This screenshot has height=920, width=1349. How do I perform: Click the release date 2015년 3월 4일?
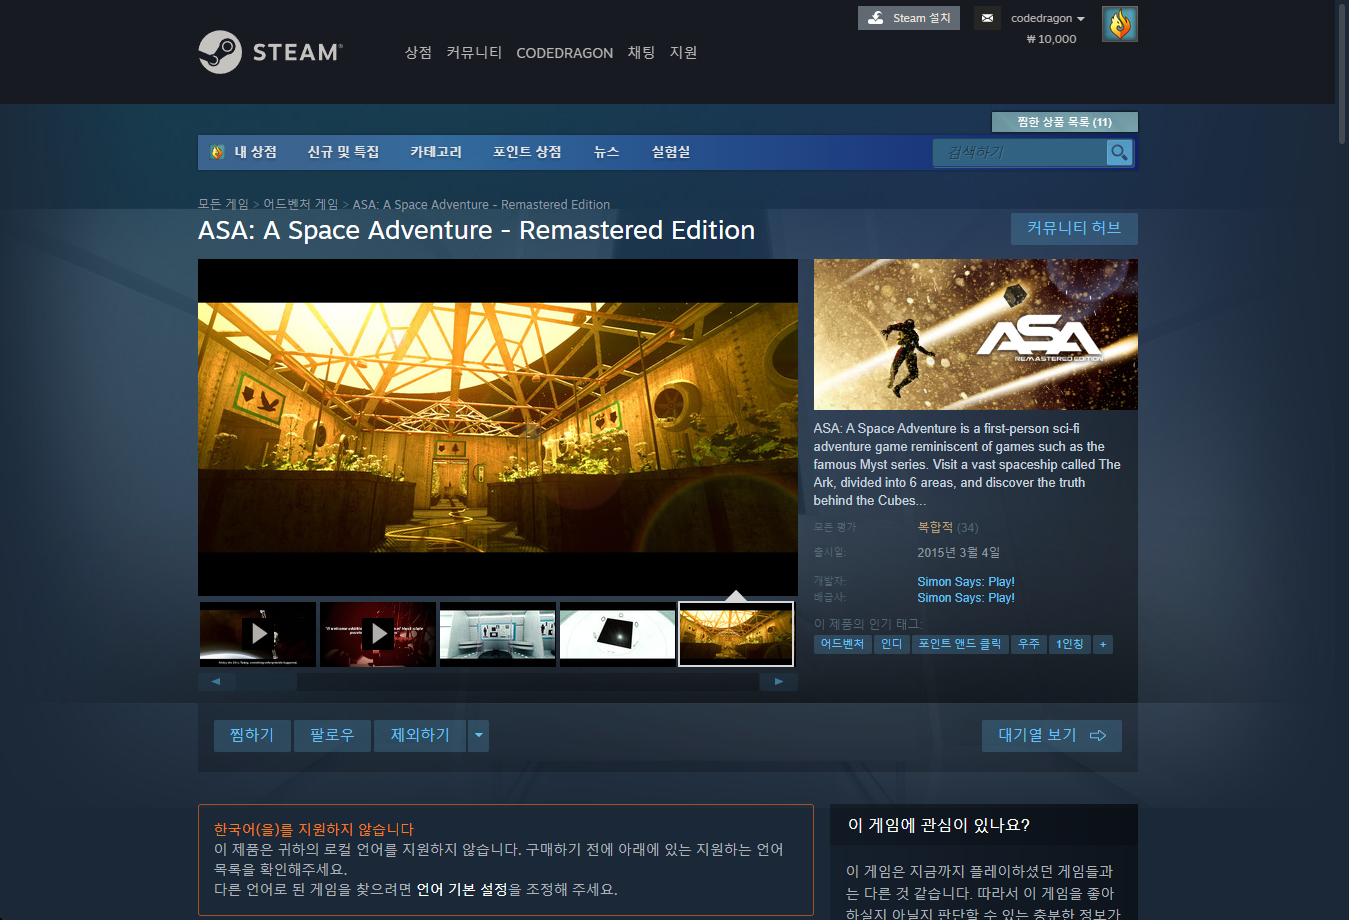[959, 552]
